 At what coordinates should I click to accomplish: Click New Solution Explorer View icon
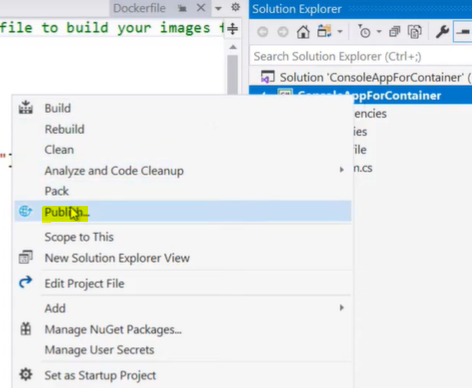tap(26, 257)
